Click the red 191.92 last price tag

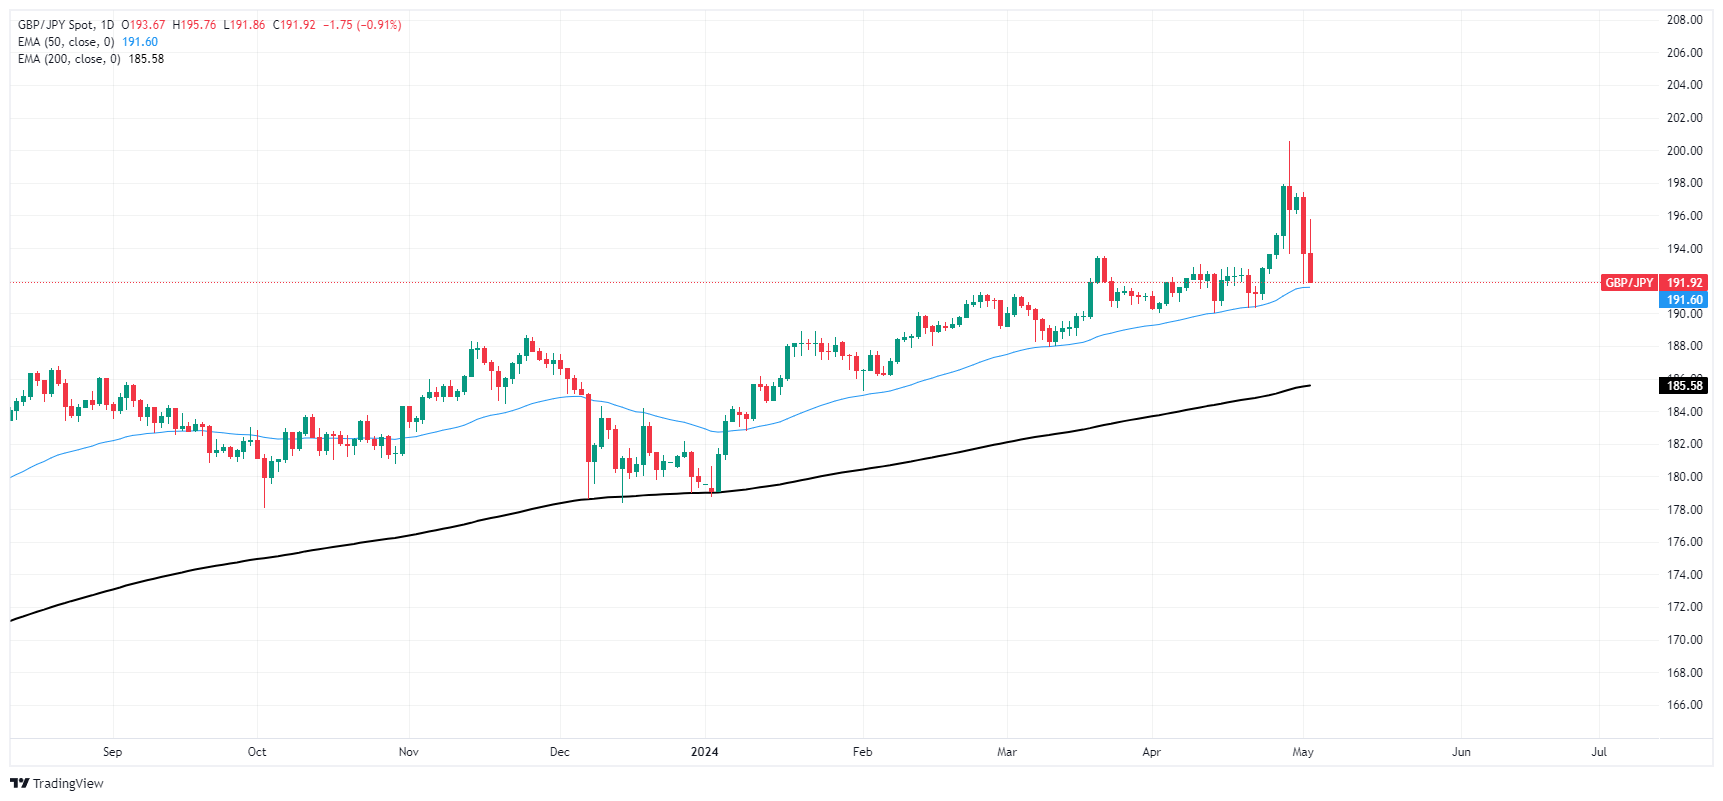1684,283
